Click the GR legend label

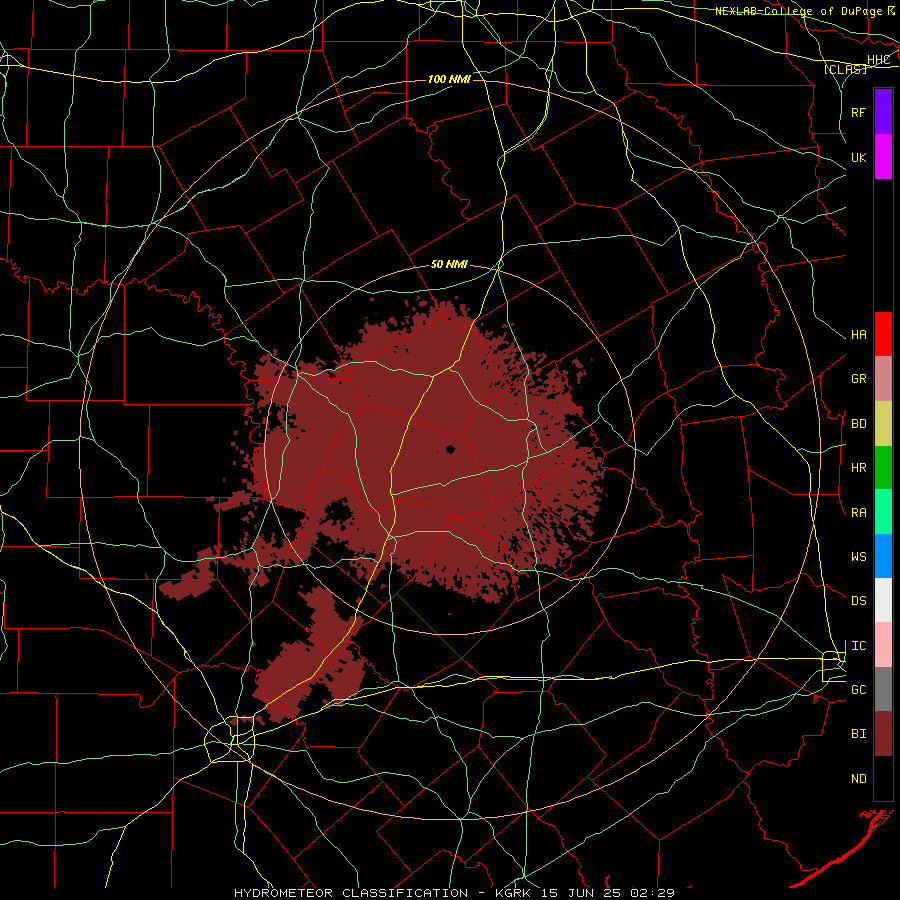coord(858,379)
